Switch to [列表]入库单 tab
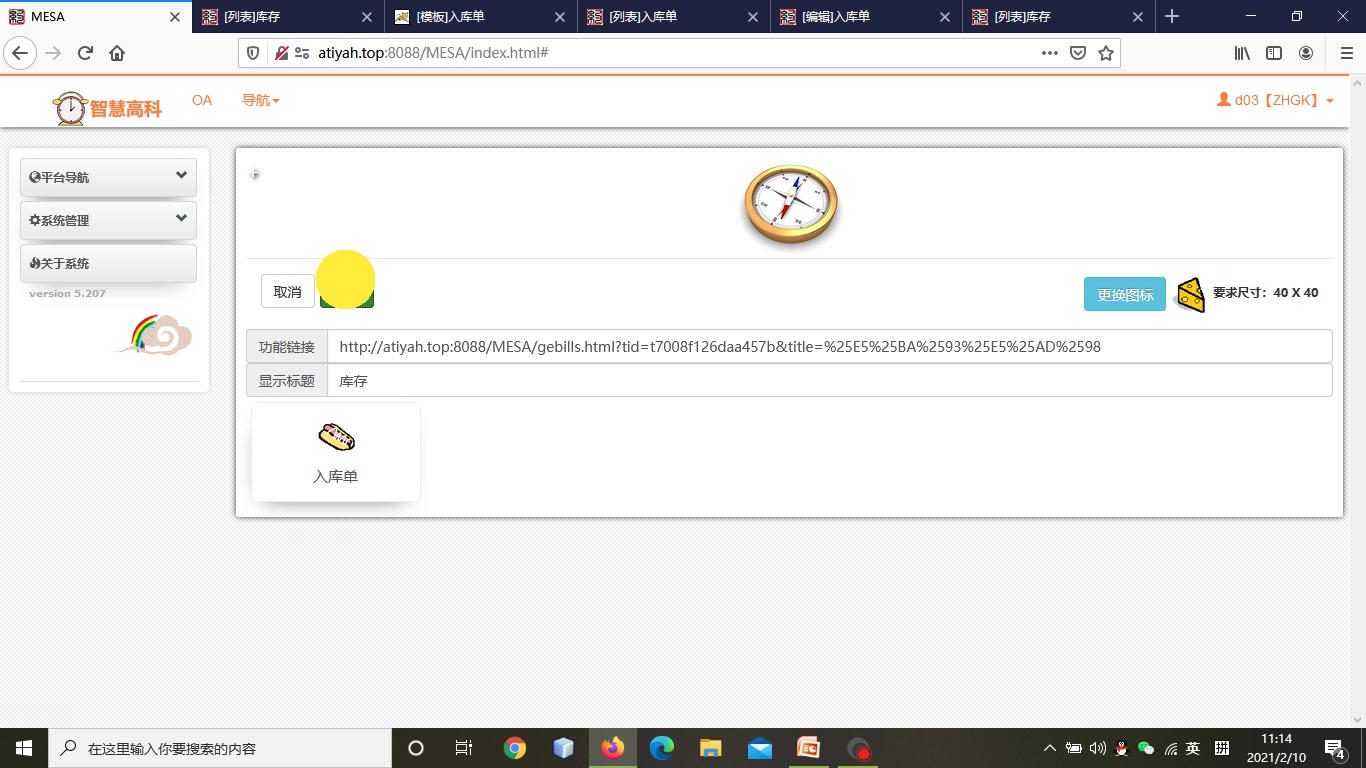 [x=675, y=17]
